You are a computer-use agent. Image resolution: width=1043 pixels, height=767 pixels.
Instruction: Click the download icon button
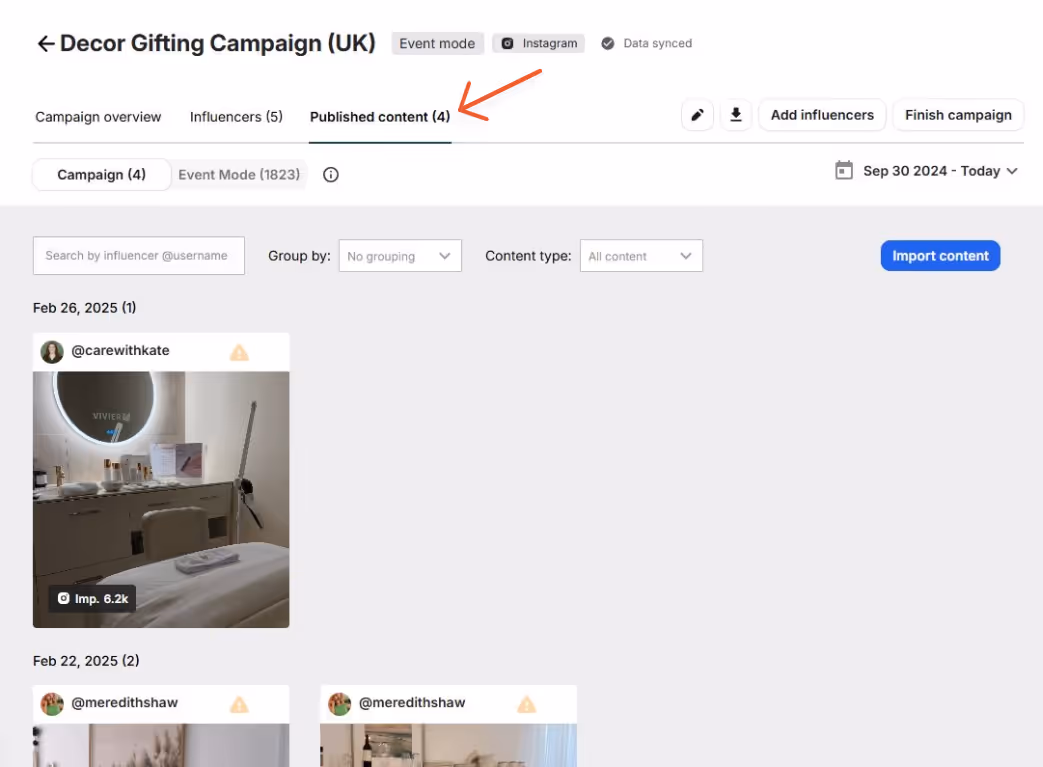[736, 115]
